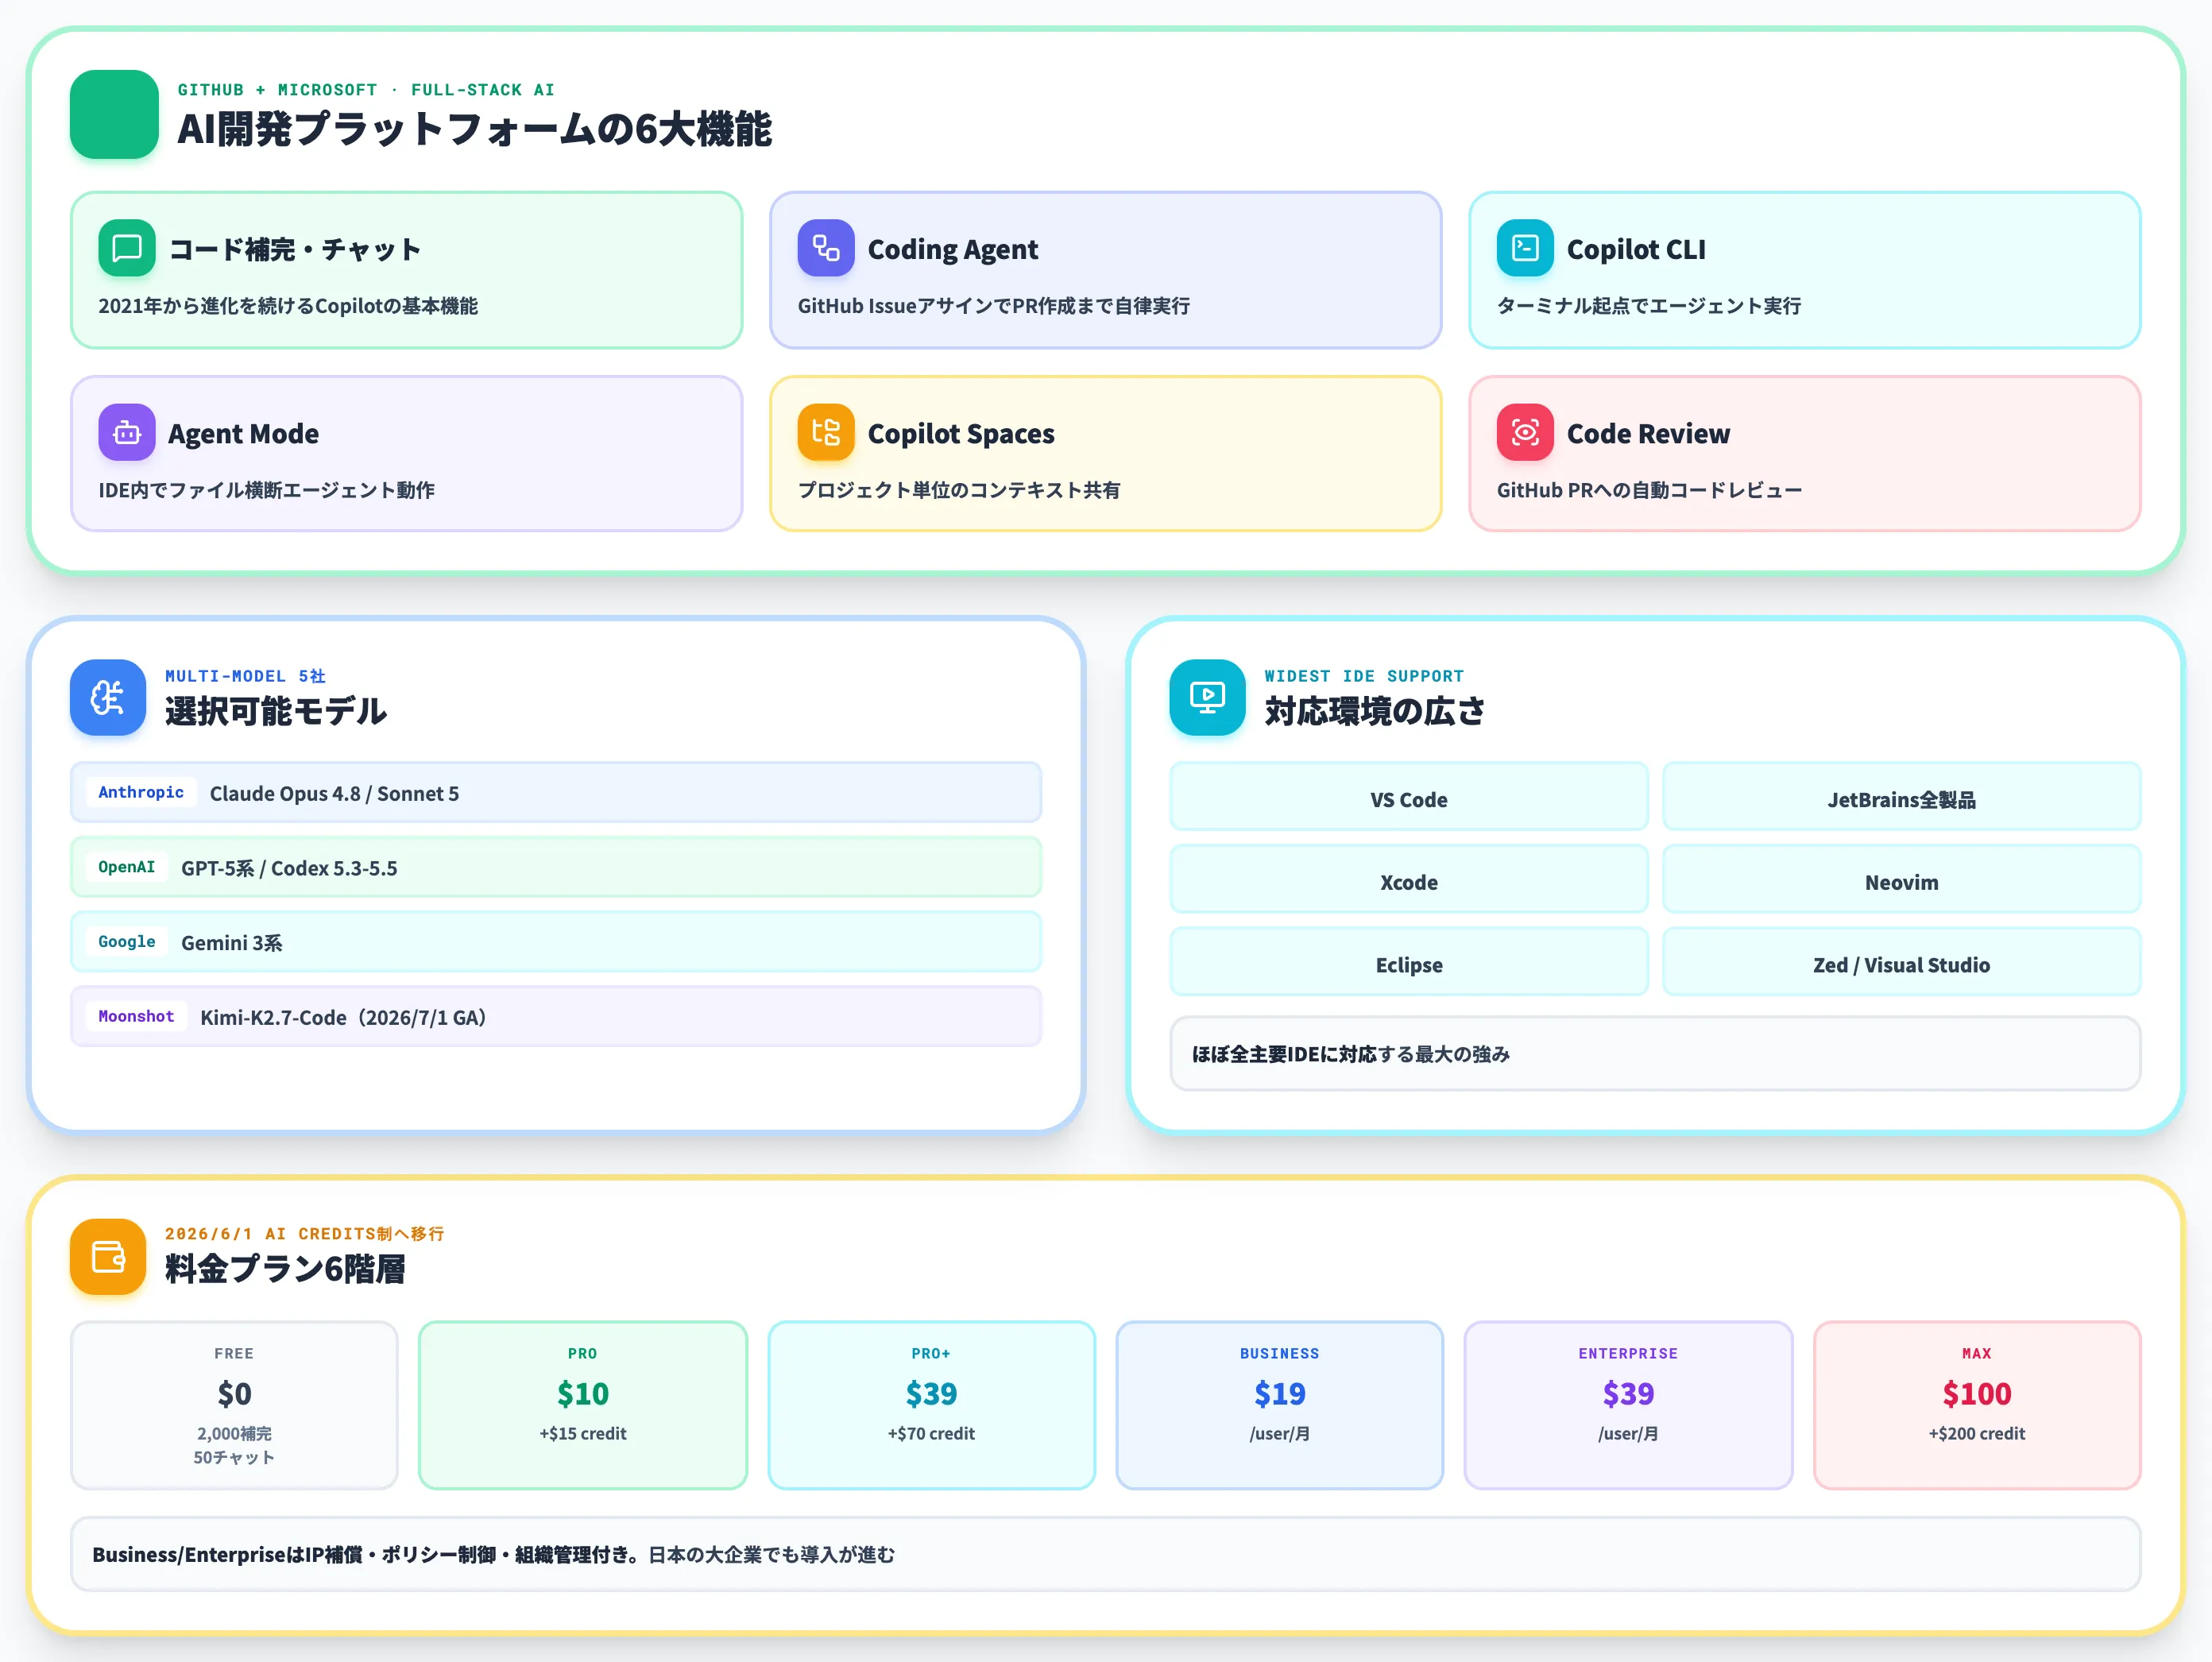Viewport: 2212px width, 1662px height.
Task: Click the VS Code tile
Action: point(1408,798)
